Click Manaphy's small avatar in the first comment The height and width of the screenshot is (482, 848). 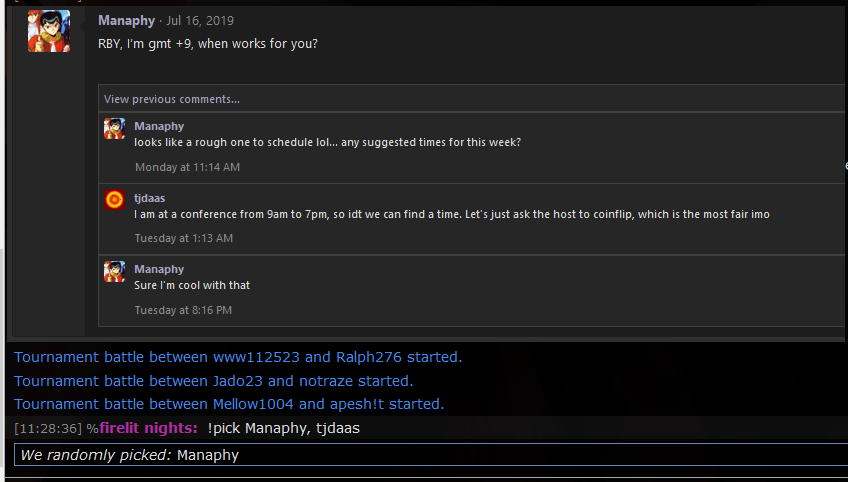click(115, 129)
